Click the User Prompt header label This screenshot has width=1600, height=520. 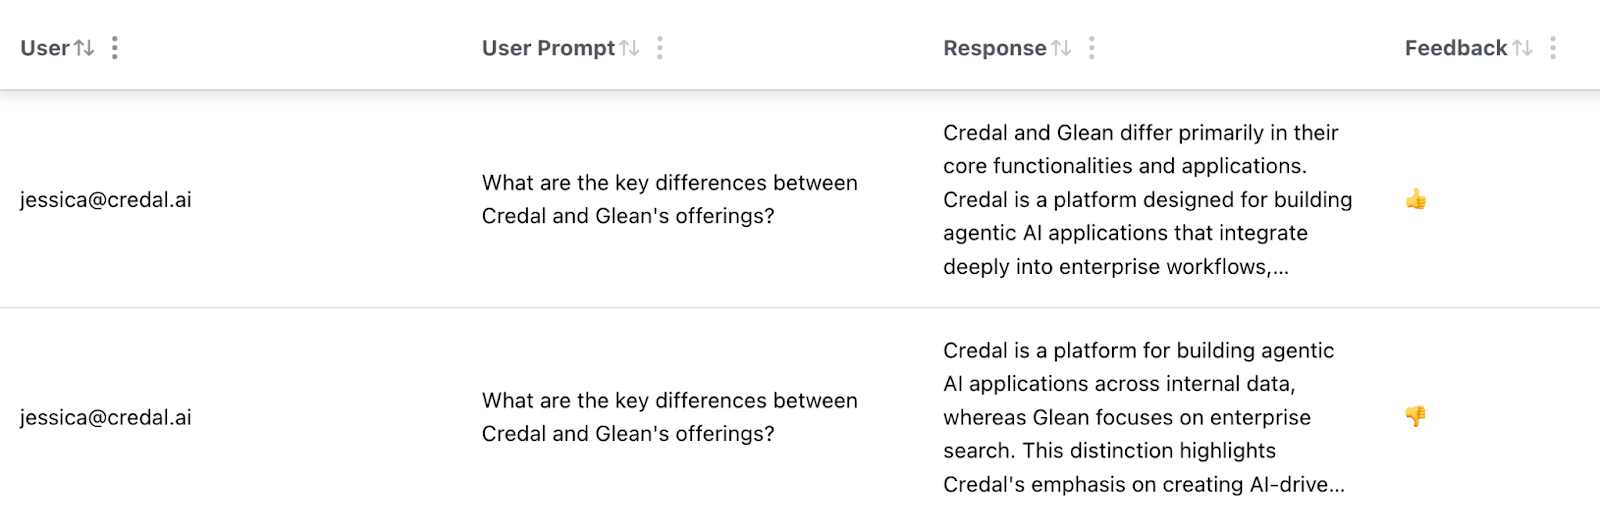click(548, 48)
